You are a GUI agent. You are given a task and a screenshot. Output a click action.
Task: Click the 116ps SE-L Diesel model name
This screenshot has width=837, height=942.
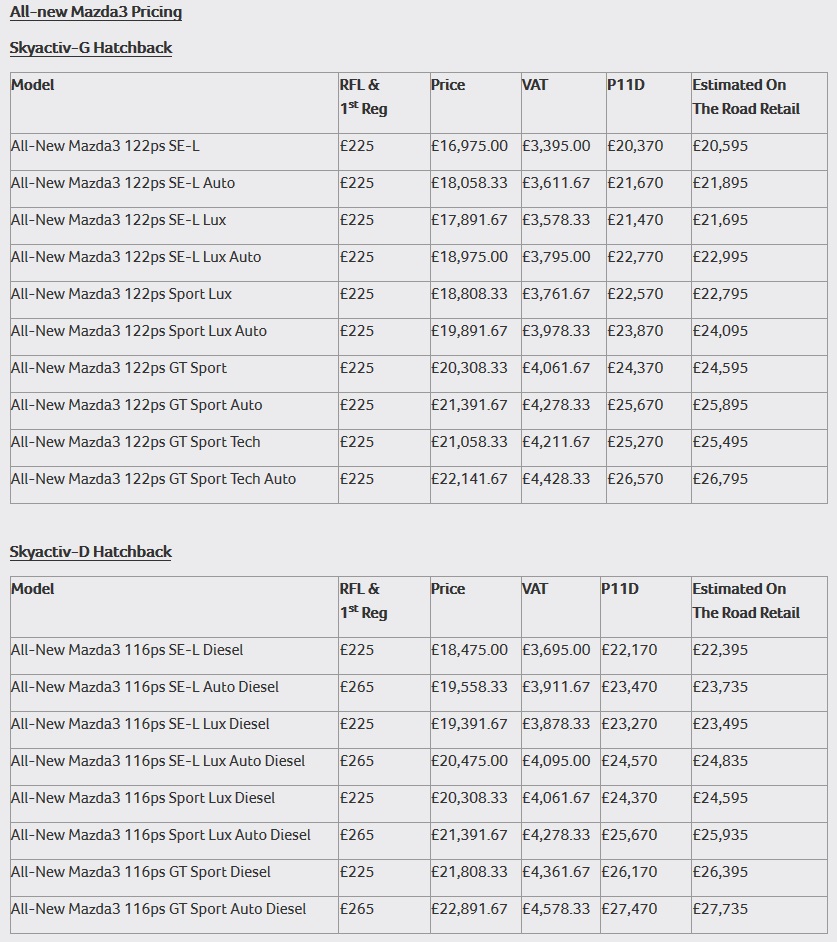127,650
